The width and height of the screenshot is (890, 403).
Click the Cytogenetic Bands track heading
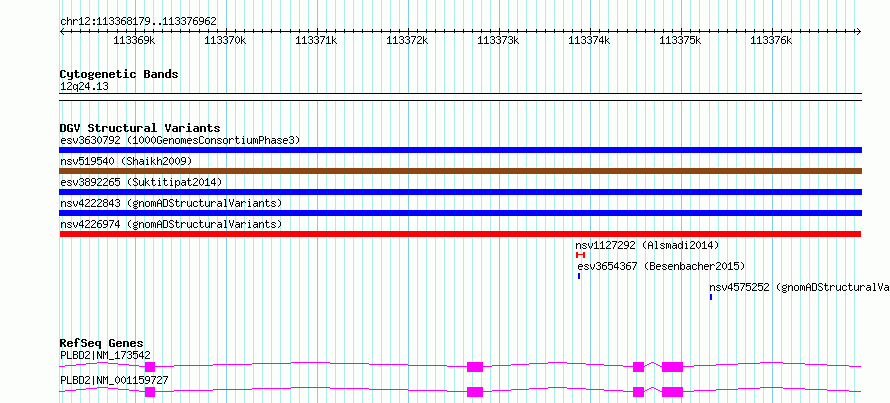[119, 74]
